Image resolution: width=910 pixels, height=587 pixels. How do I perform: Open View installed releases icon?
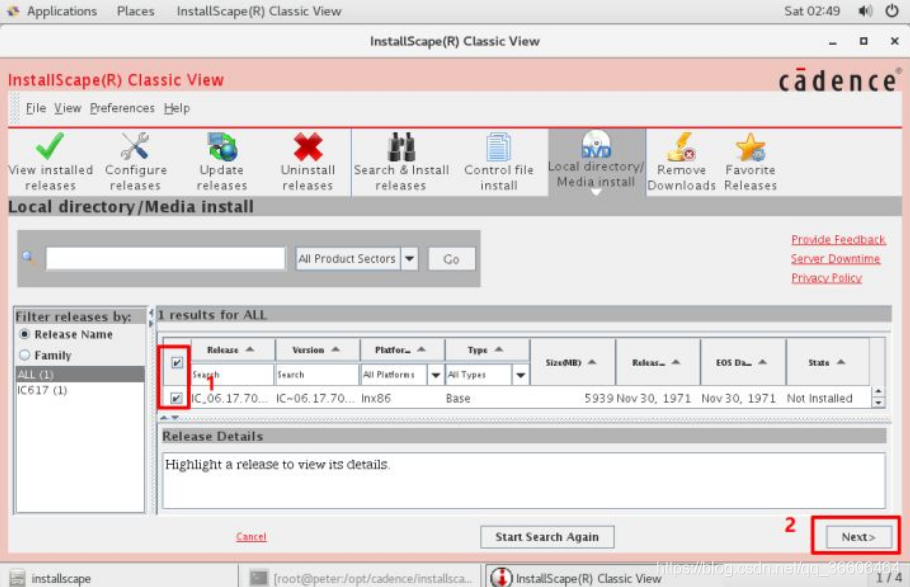point(50,149)
